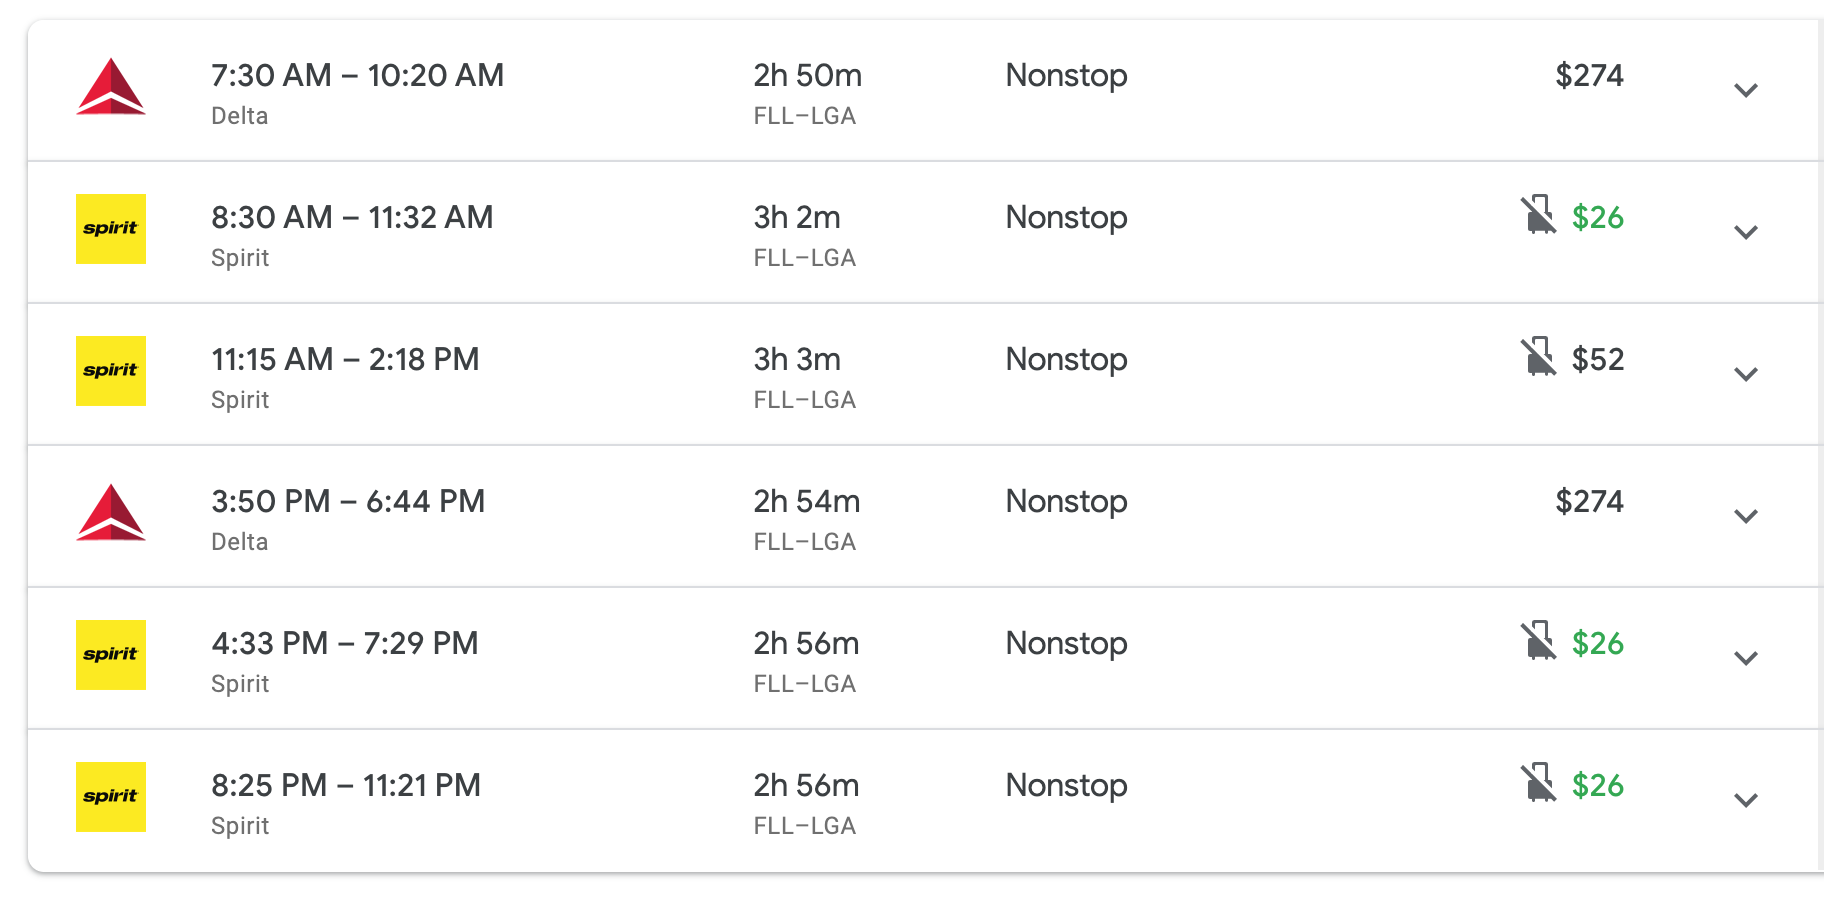Open the 3:50 PM Delta flight dropdown chevron
The image size is (1824, 898).
(x=1746, y=517)
